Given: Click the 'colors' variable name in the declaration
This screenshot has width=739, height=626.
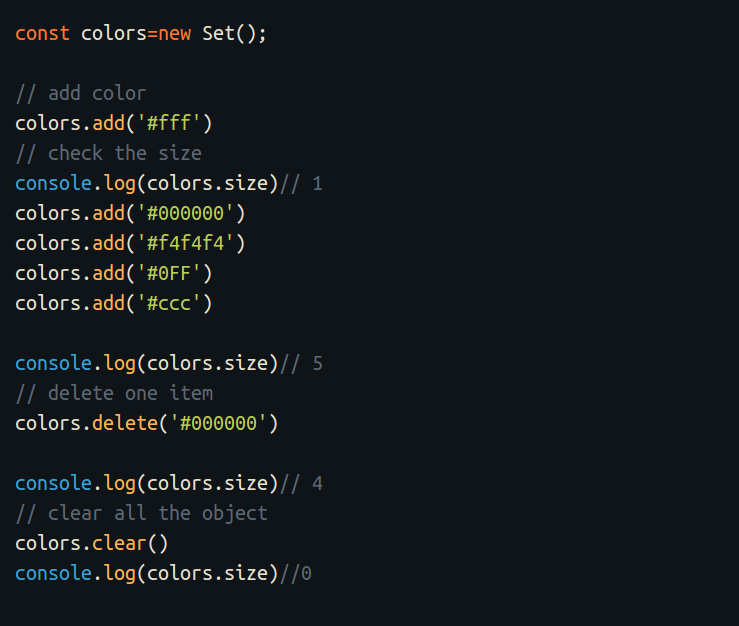Looking at the screenshot, I should (114, 33).
